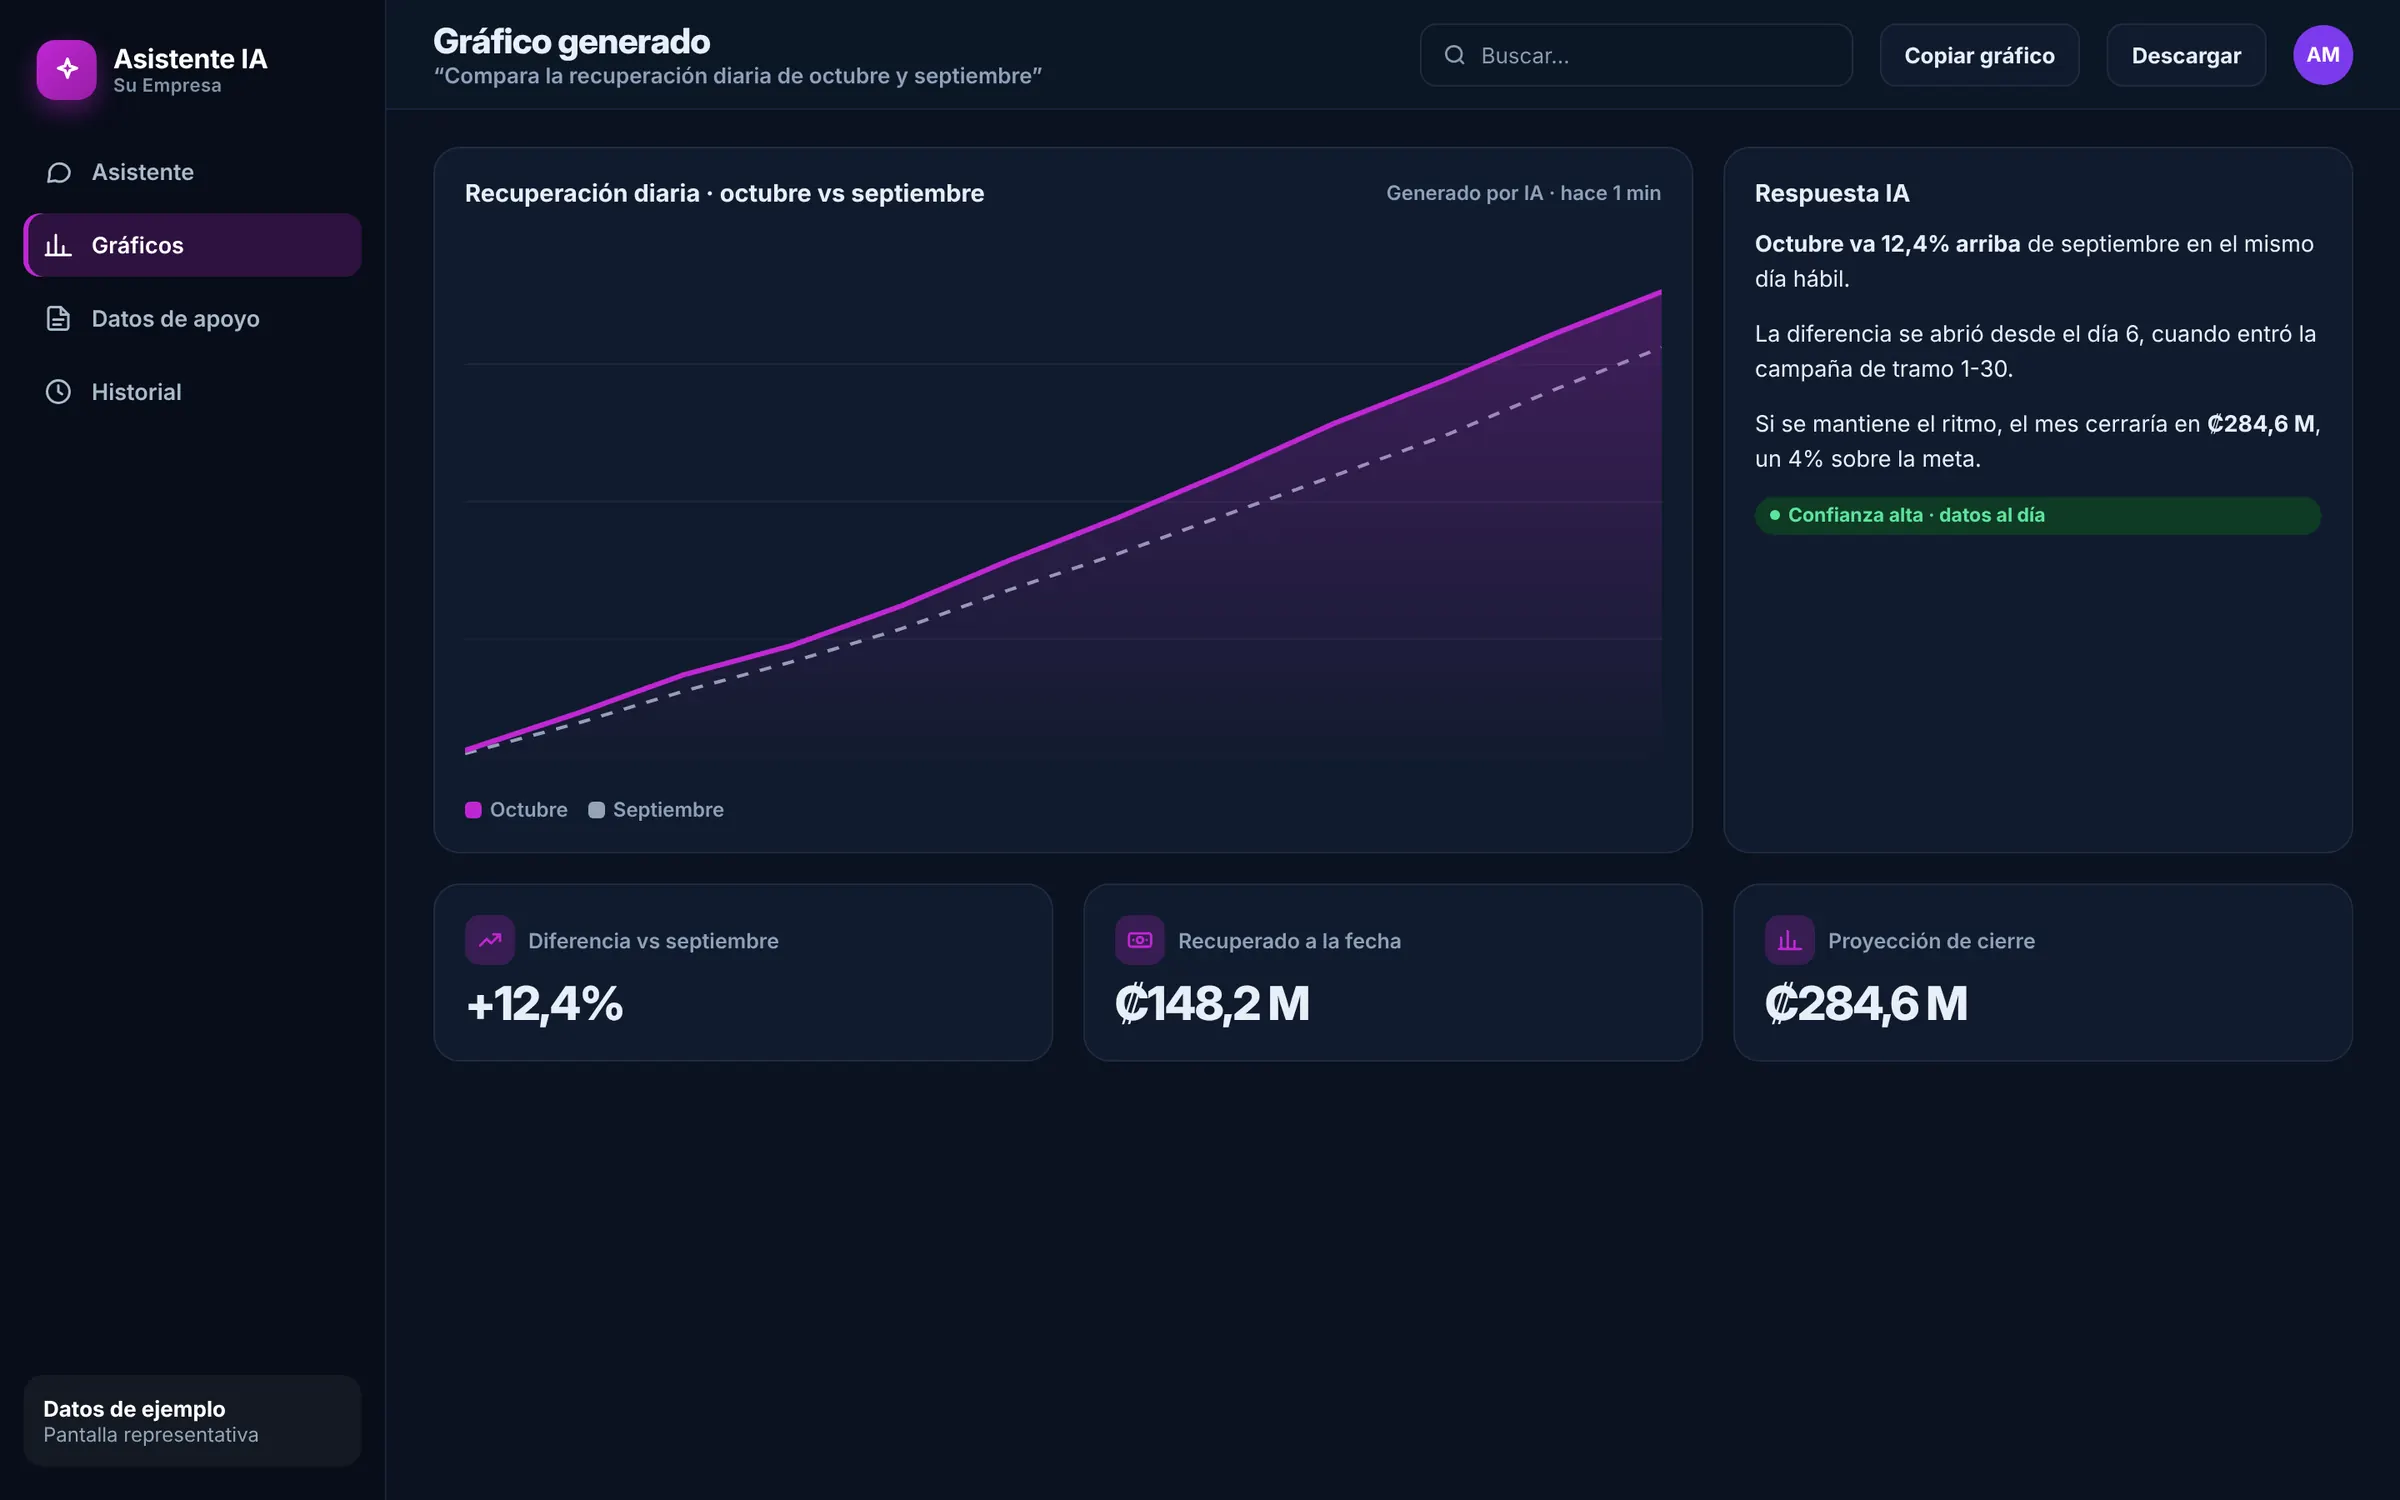
Task: Click the Generado por IA timestamp text
Action: [1523, 193]
